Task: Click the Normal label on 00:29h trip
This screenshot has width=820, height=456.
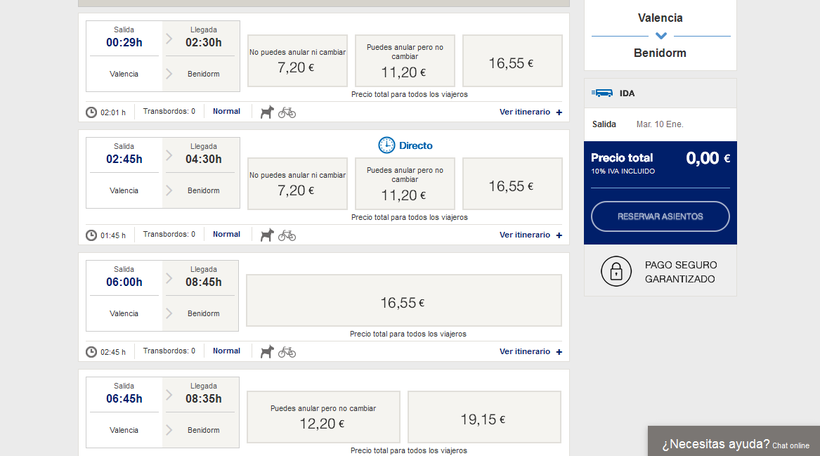Action: coord(226,111)
